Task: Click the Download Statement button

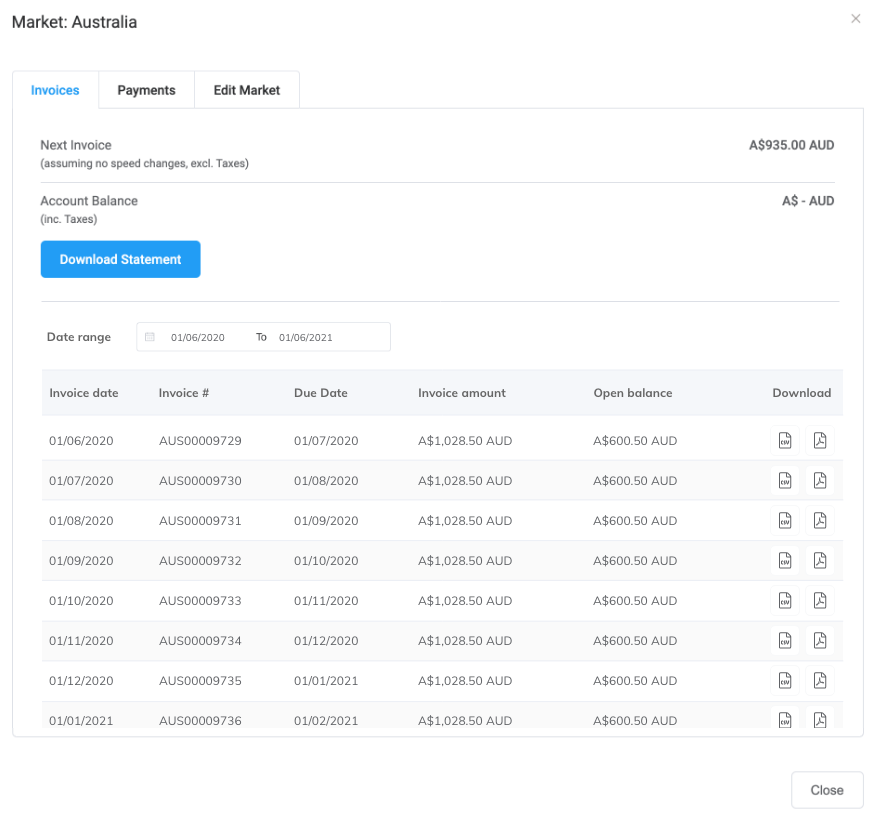Action: point(120,259)
